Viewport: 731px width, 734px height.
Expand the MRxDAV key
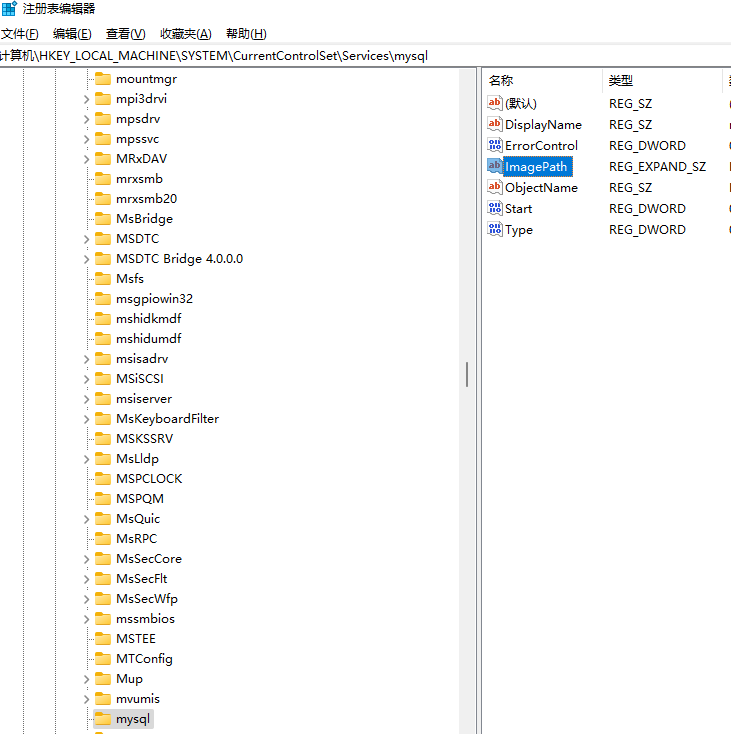[x=87, y=159]
